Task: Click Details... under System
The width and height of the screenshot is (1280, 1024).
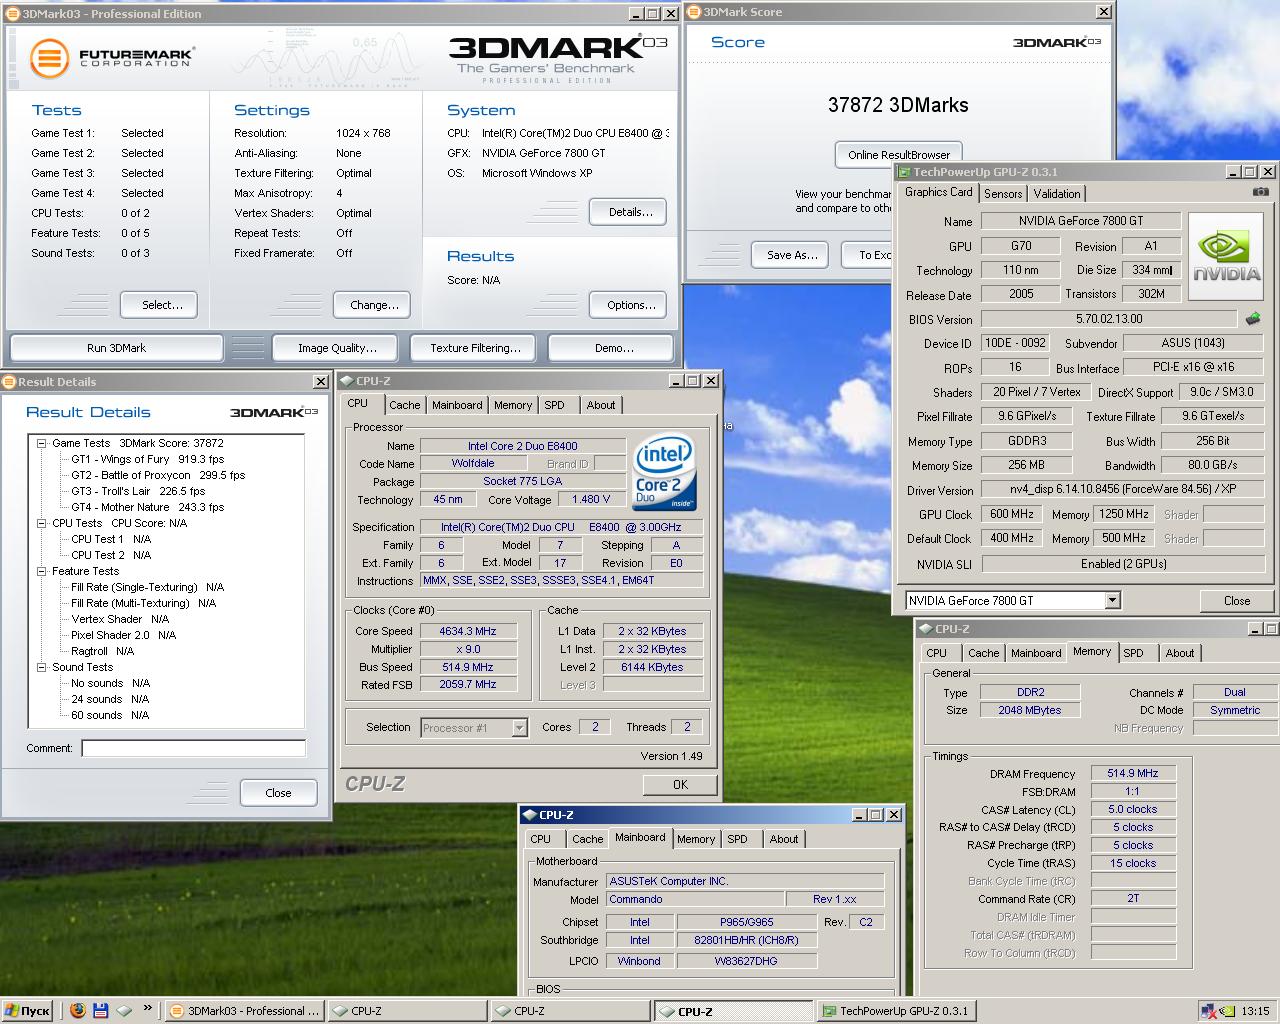Action: pos(630,212)
